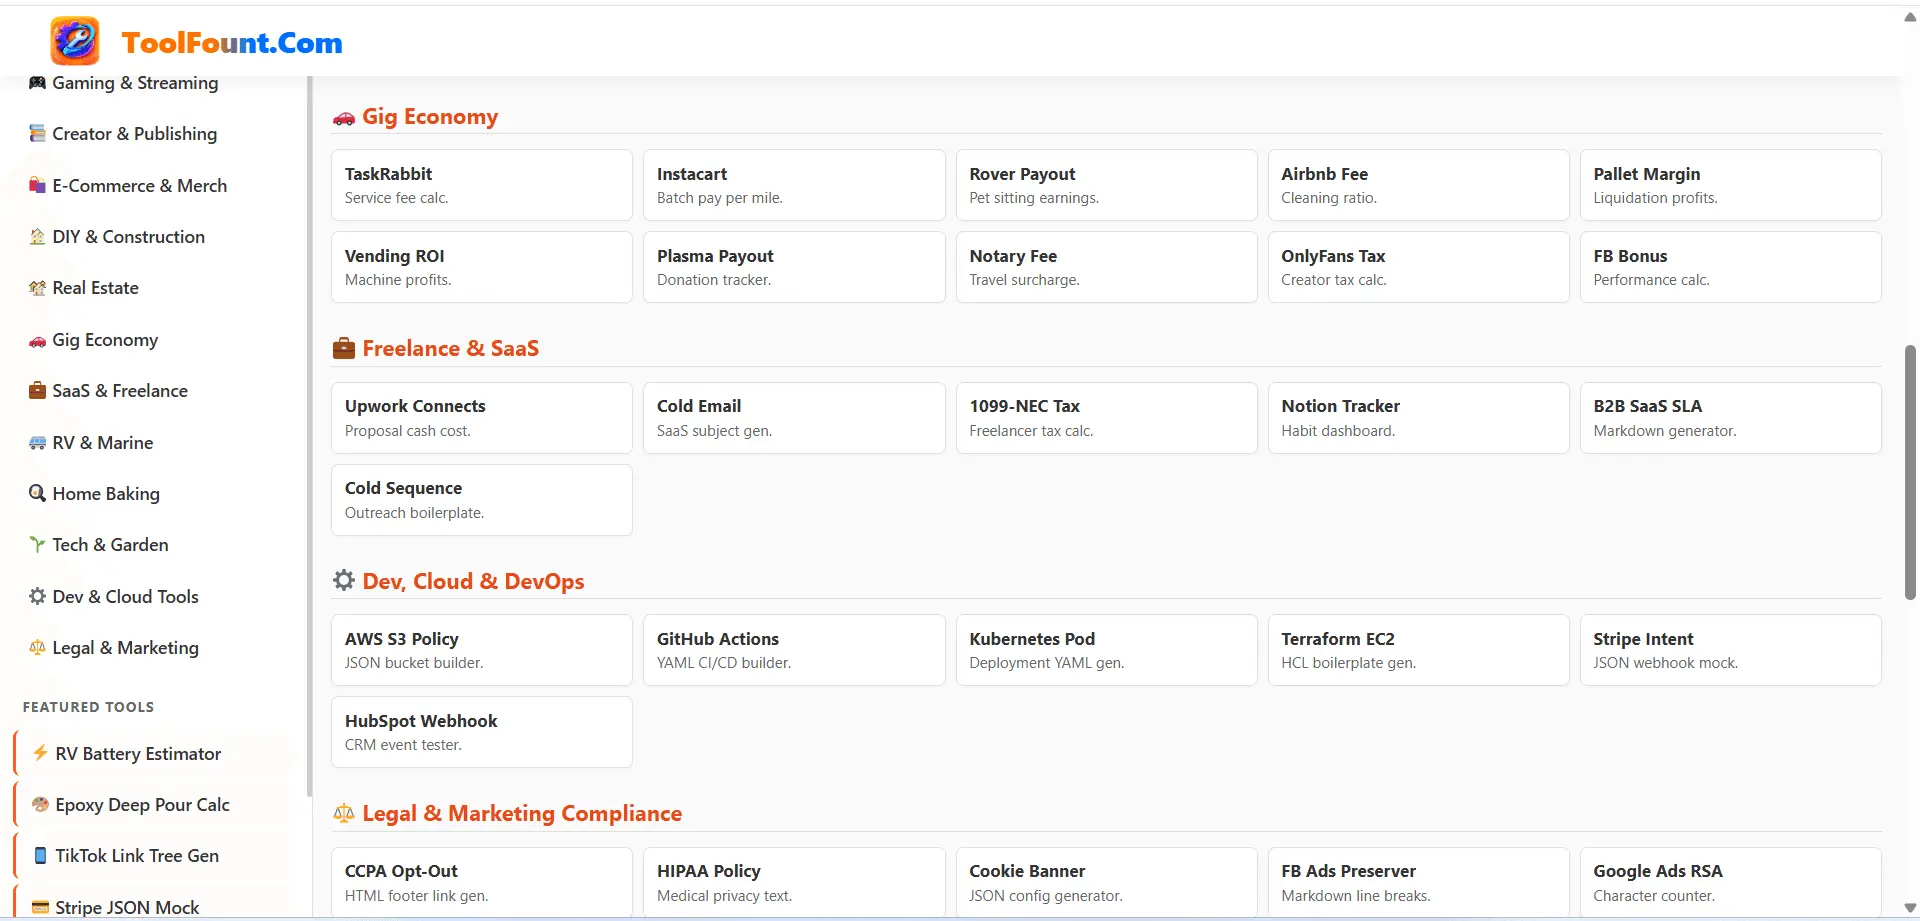Open the 1099-NEC Tax freelancer calculator
Image resolution: width=1920 pixels, height=921 pixels.
tap(1106, 418)
